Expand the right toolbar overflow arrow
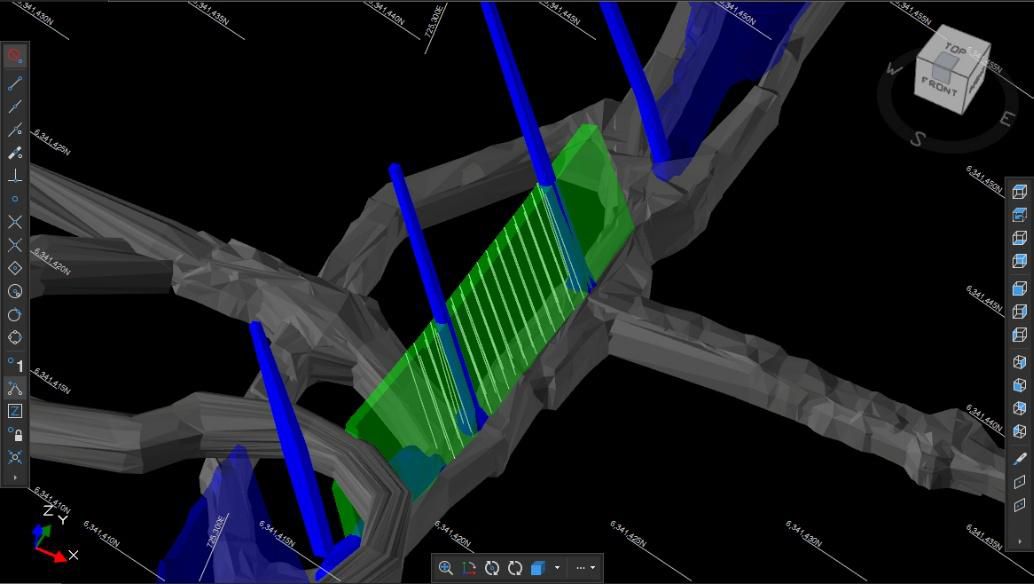Screen dimensions: 1036x584 [1019, 541]
